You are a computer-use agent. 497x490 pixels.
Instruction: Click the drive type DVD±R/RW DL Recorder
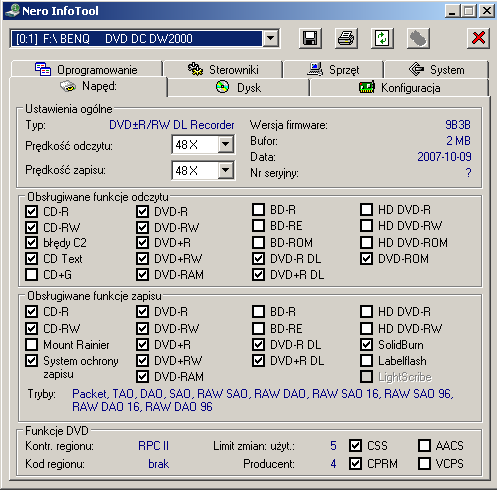coord(172,125)
